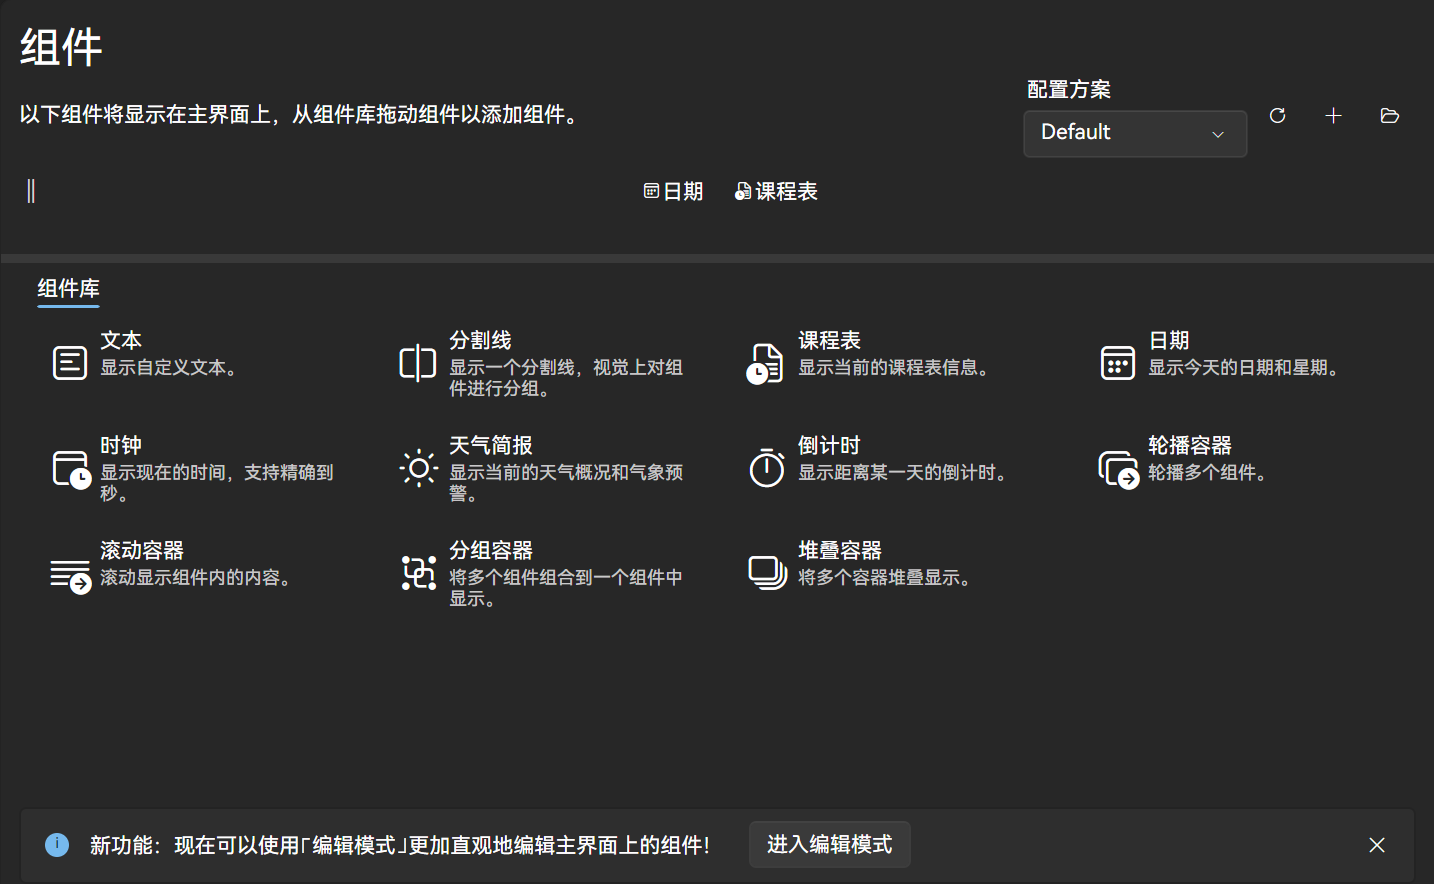1434x884 pixels.
Task: Click the 进入编辑模式 button
Action: pyautogui.click(x=829, y=845)
